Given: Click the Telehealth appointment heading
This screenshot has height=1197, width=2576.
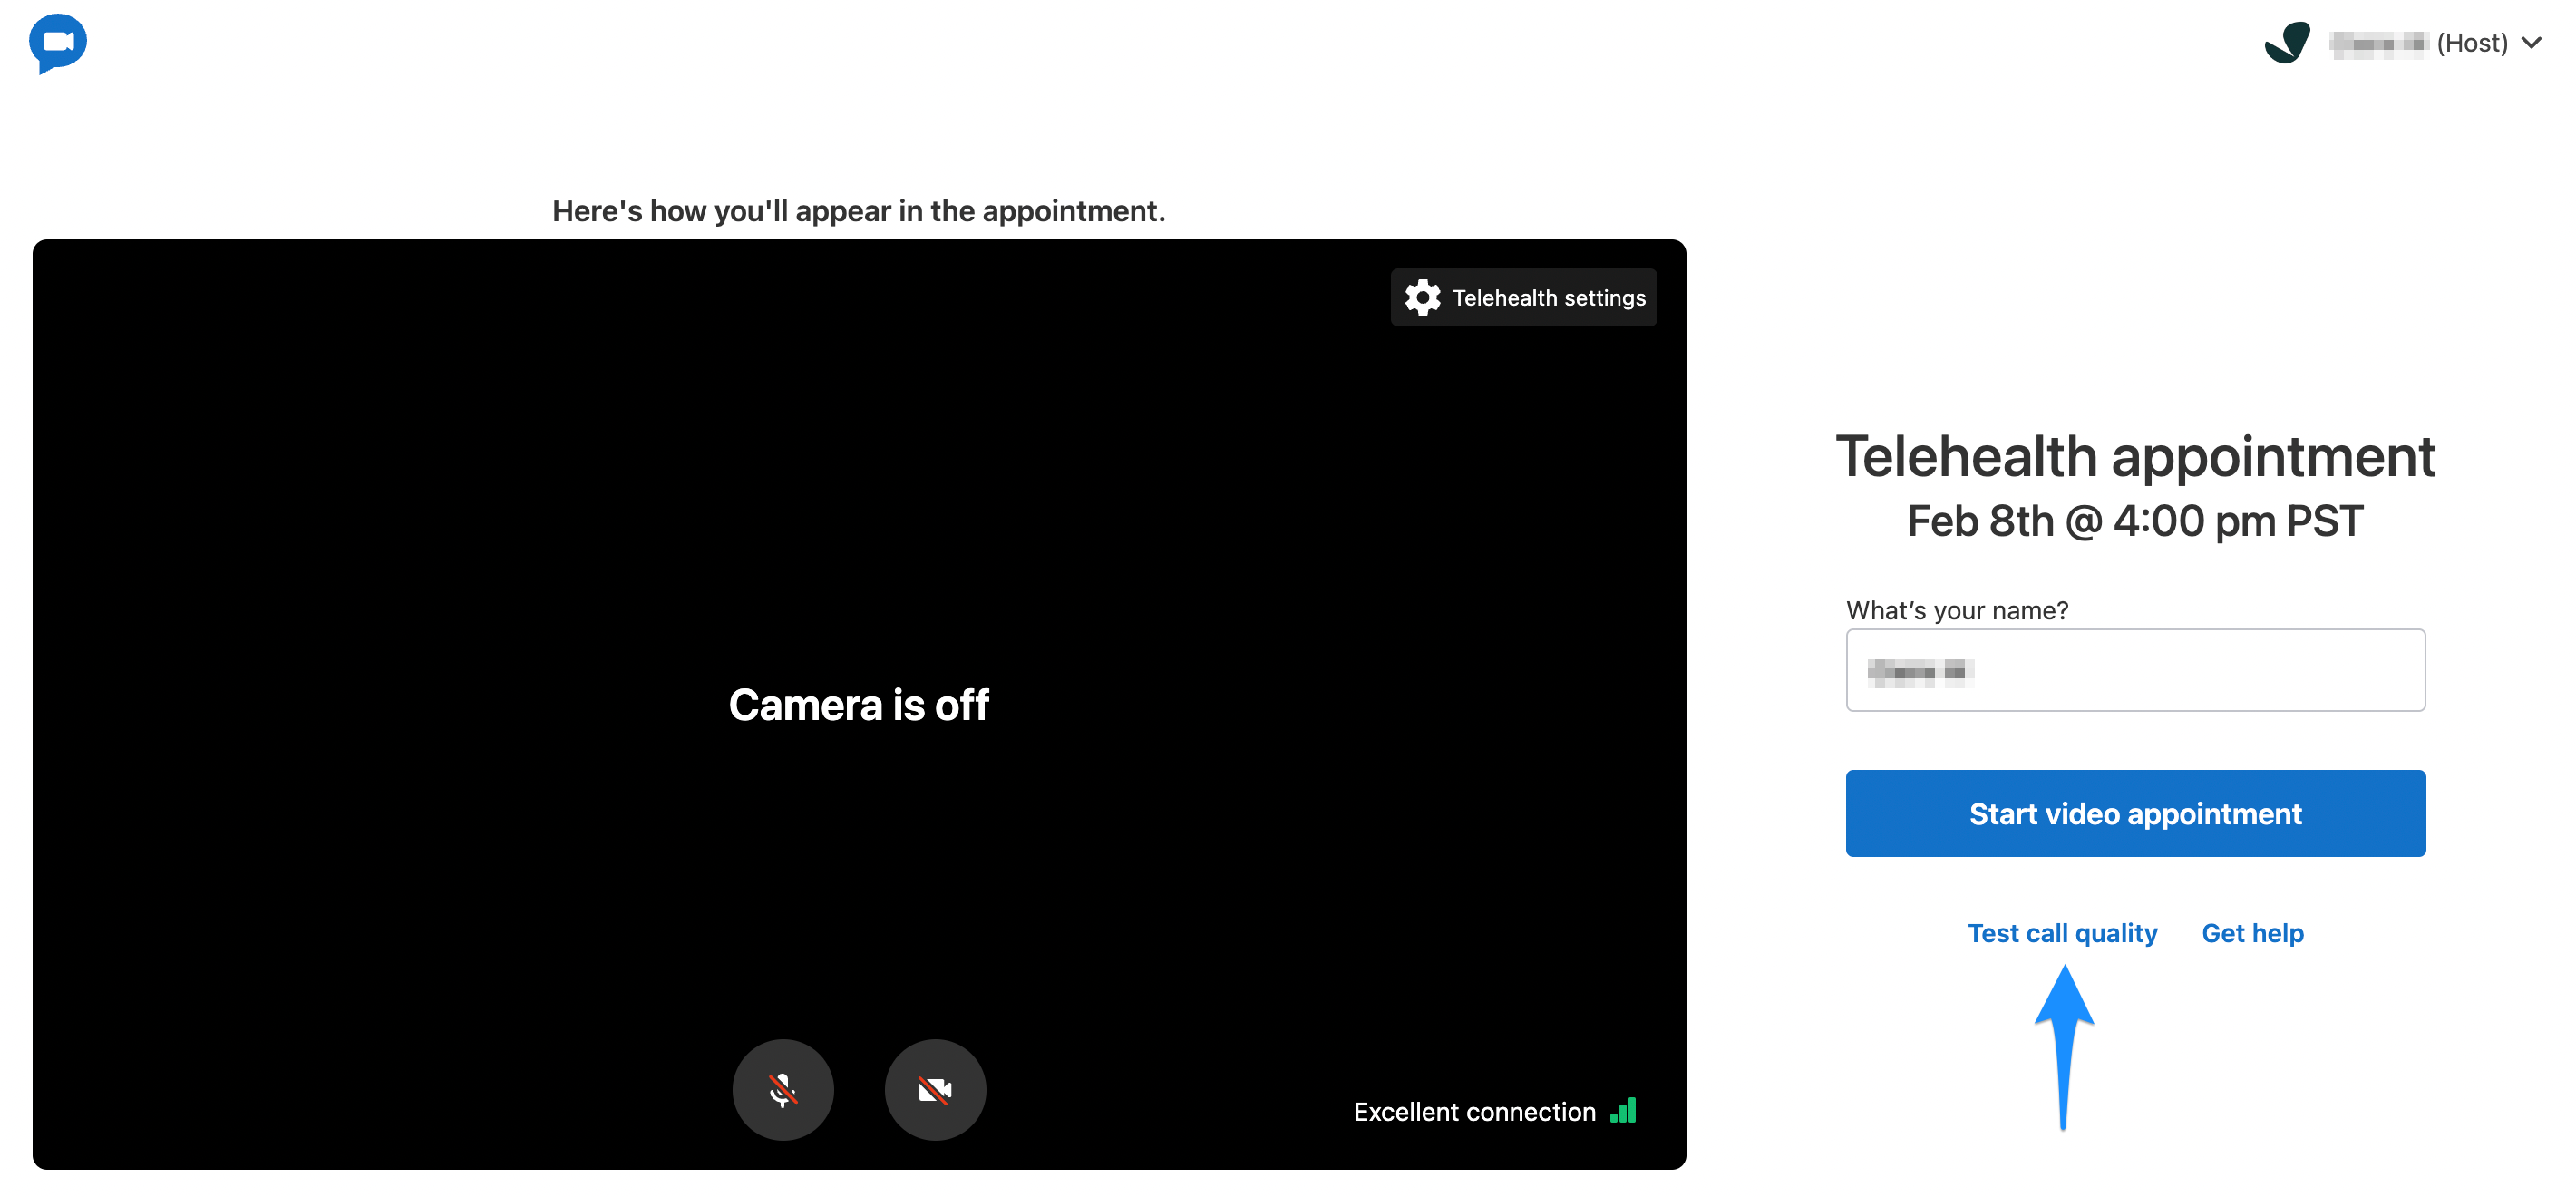Looking at the screenshot, I should (2135, 457).
